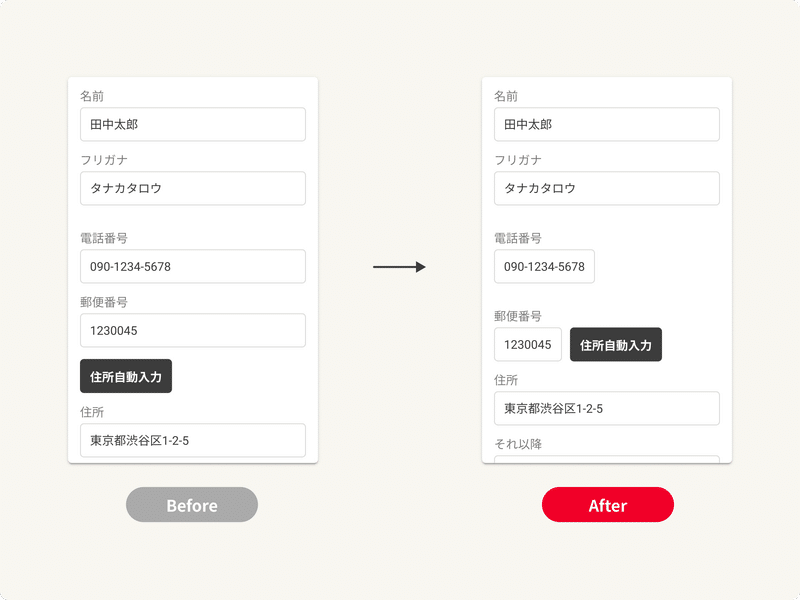Click the フリガナ label in Before form
The image size is (800, 600).
tap(104, 160)
